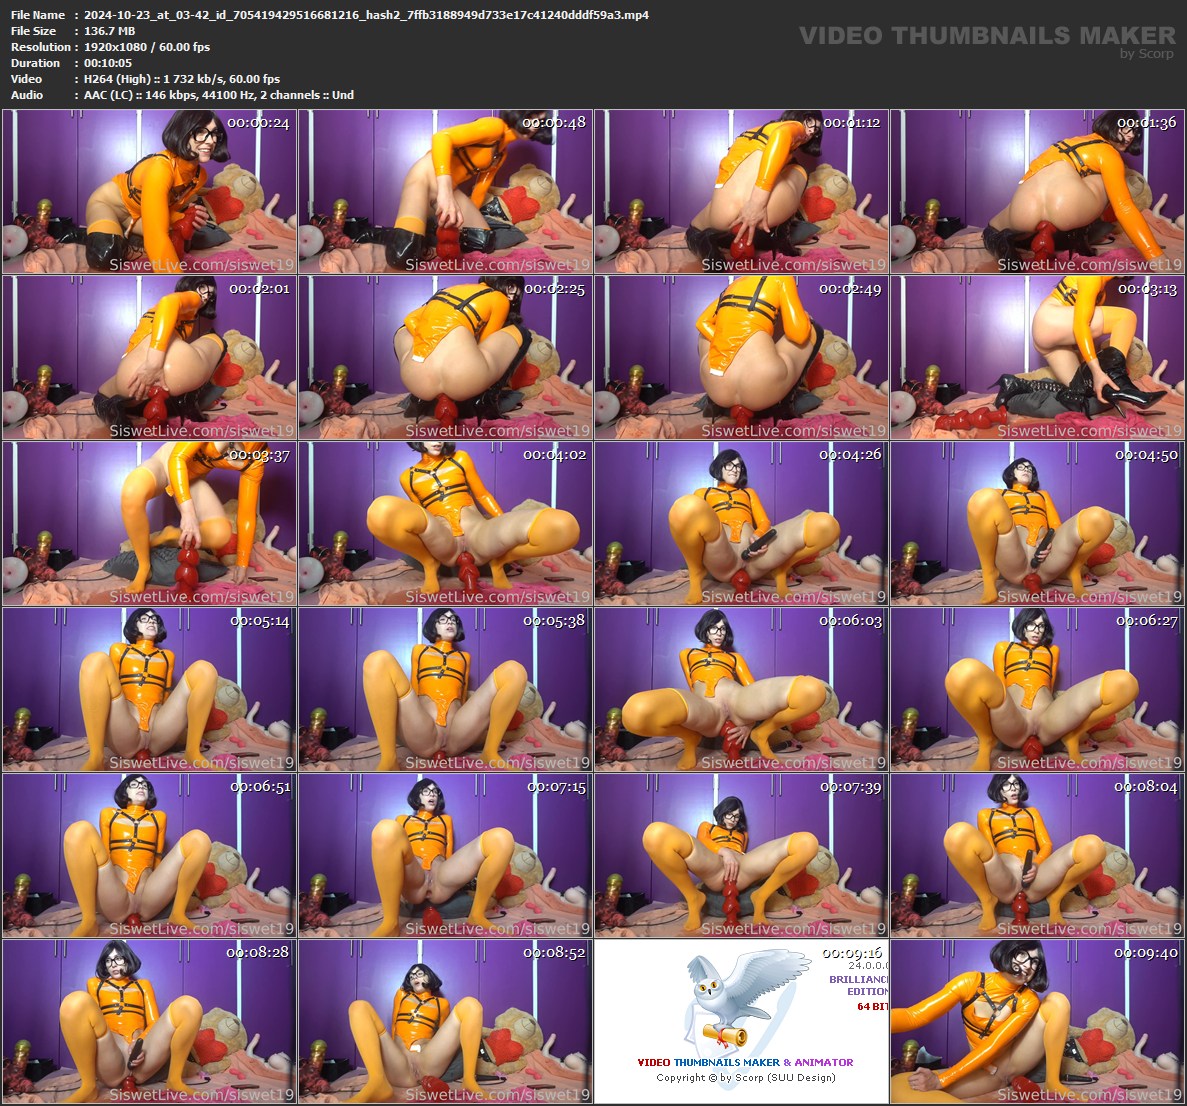Click the 'by Scorp' credit in header

click(1146, 54)
